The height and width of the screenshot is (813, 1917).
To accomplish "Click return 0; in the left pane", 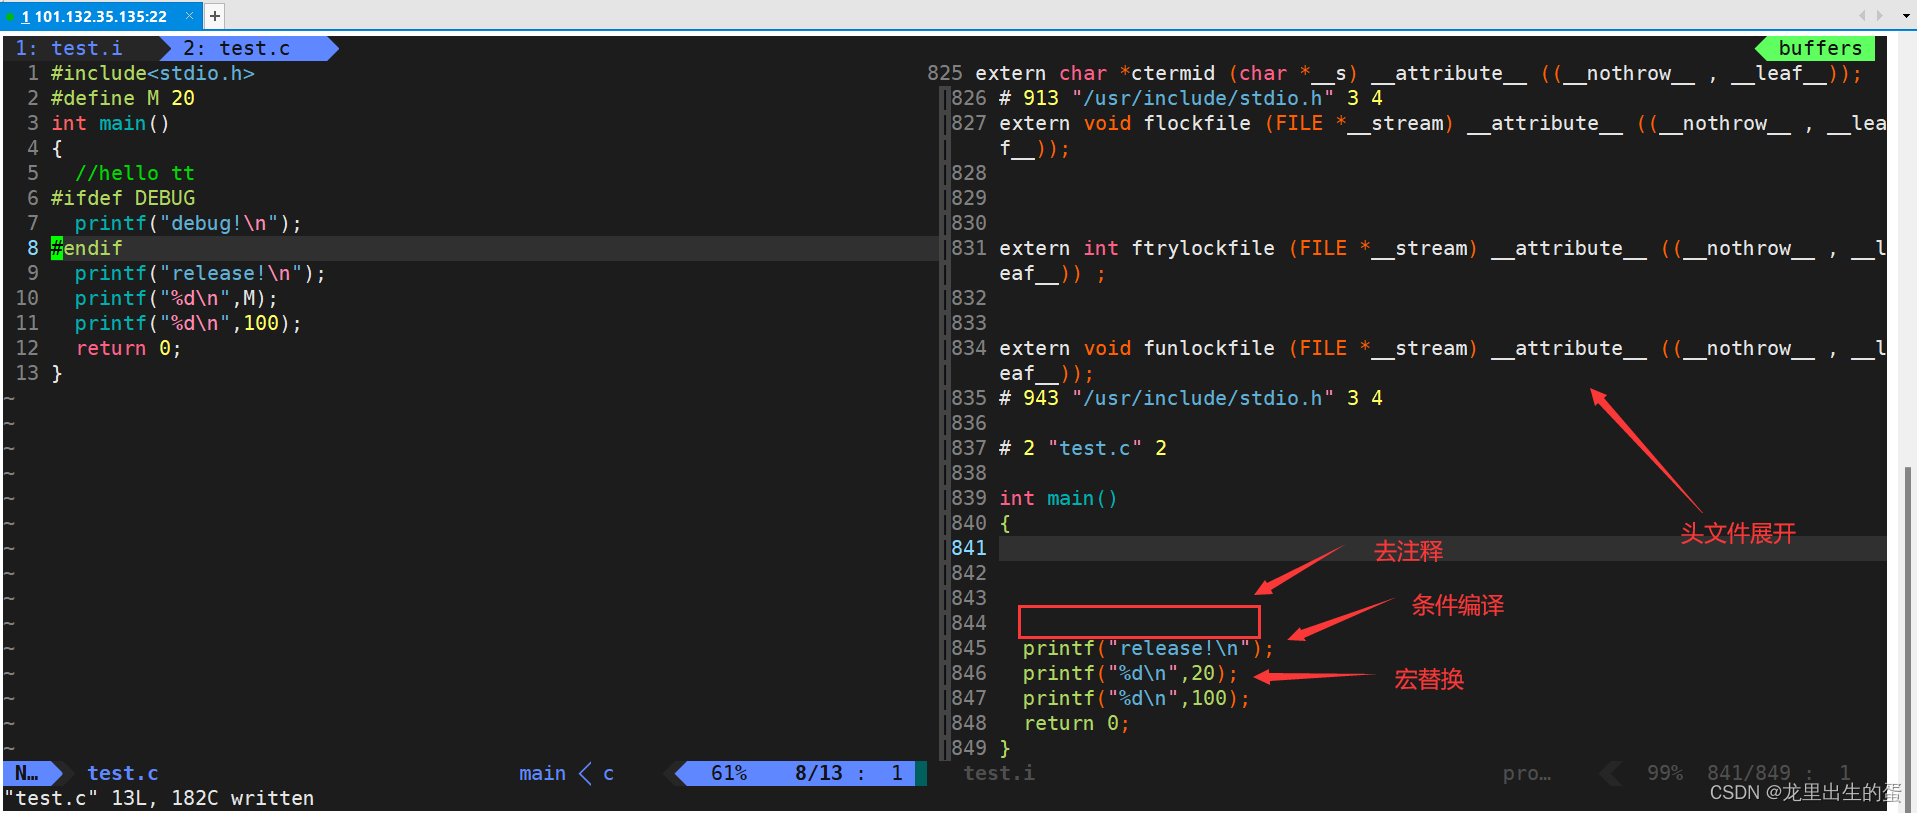I will pyautogui.click(x=129, y=348).
